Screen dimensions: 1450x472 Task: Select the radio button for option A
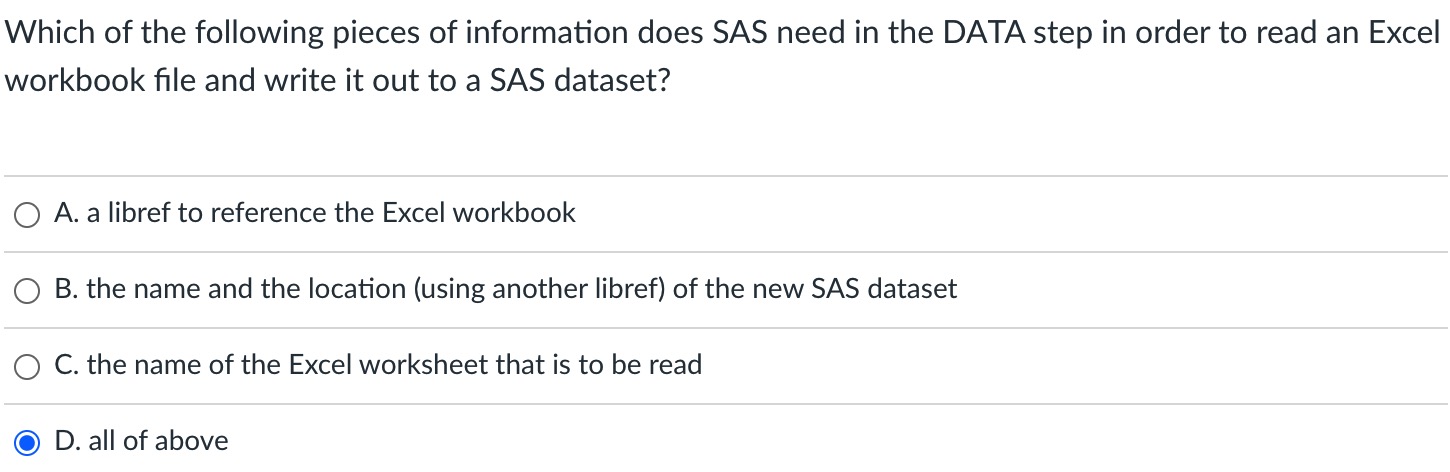click(x=27, y=215)
